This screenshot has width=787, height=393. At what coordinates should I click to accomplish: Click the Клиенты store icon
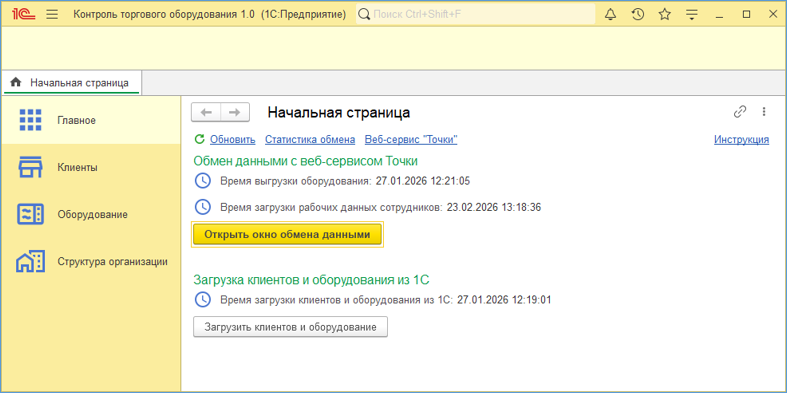pyautogui.click(x=31, y=168)
